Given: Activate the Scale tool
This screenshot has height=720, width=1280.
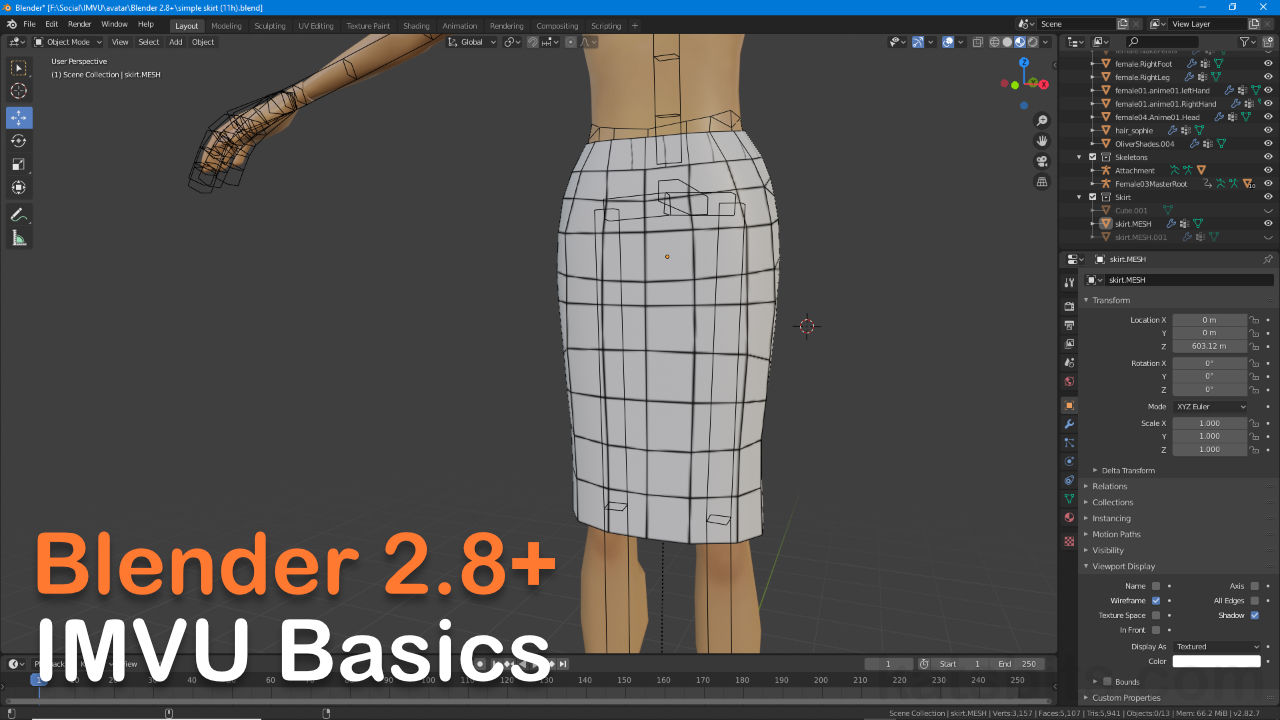Looking at the screenshot, I should click(x=19, y=164).
